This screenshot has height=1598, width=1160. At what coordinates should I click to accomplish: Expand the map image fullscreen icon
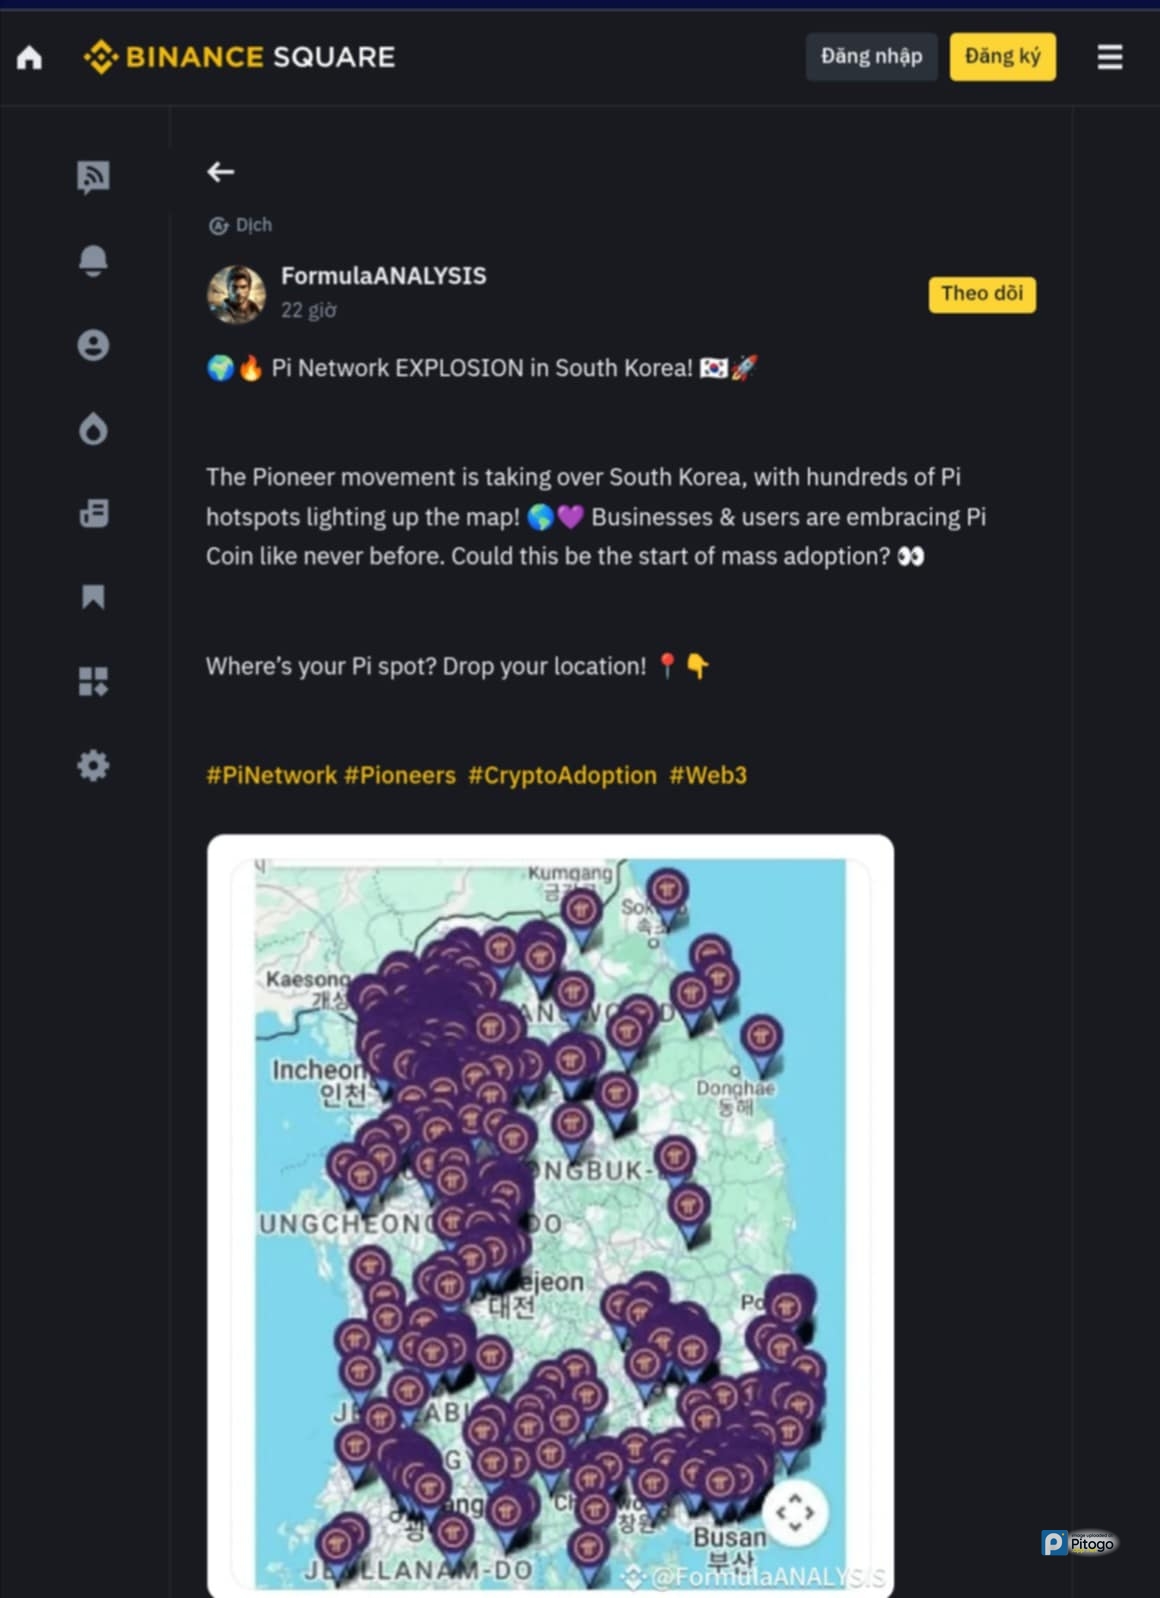tap(795, 1512)
